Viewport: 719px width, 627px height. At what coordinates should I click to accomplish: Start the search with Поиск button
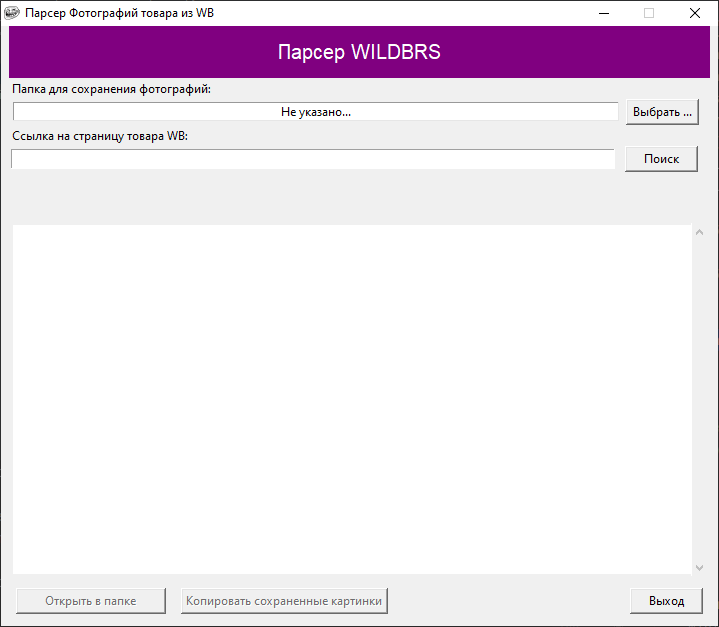coord(661,159)
